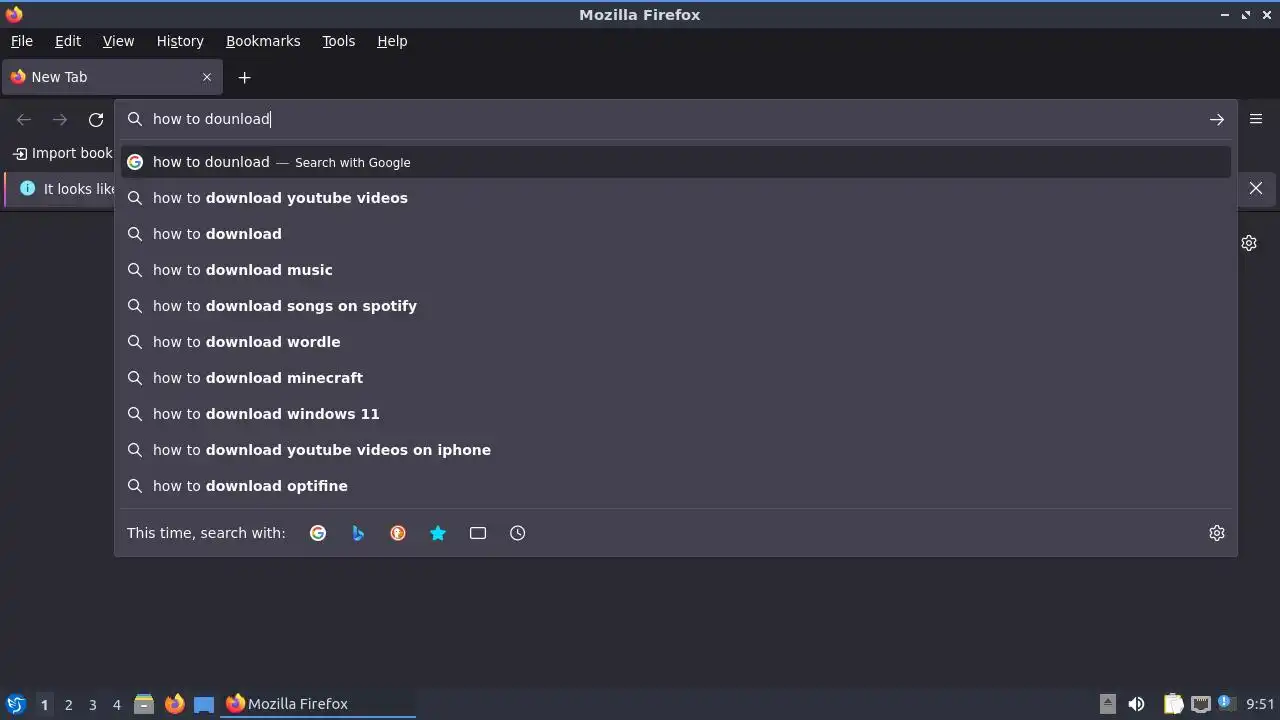Viewport: 1280px width, 720px height.
Task: Switch to workspace 2
Action: click(68, 705)
